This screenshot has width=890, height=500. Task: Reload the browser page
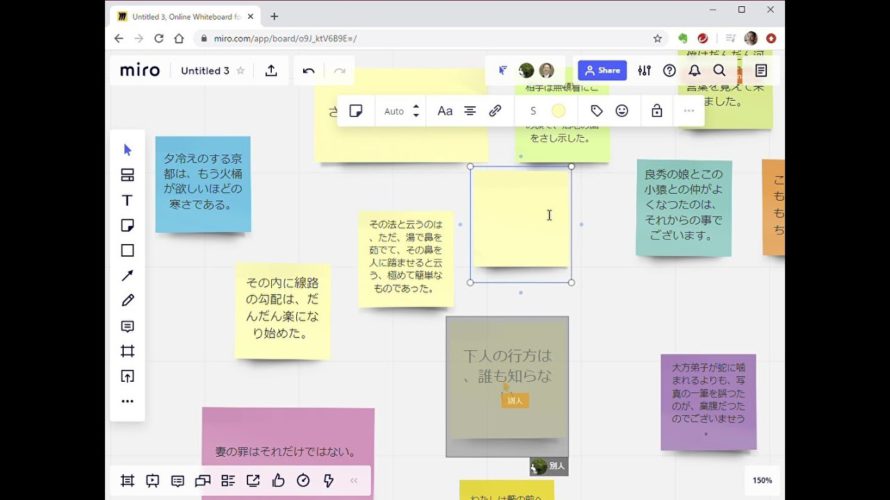tap(159, 39)
